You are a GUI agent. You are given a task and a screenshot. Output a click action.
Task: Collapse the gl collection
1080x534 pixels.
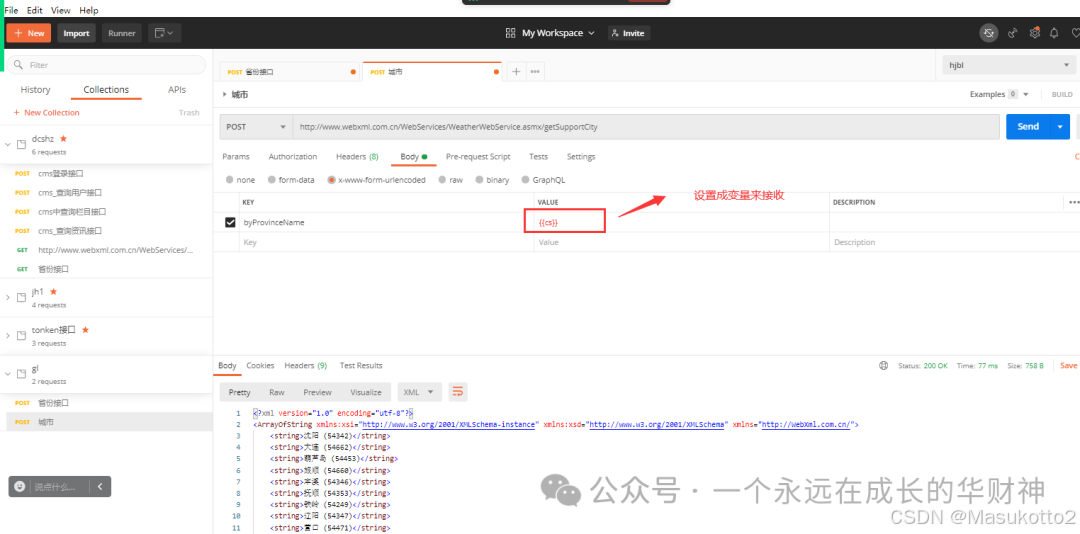(8, 373)
